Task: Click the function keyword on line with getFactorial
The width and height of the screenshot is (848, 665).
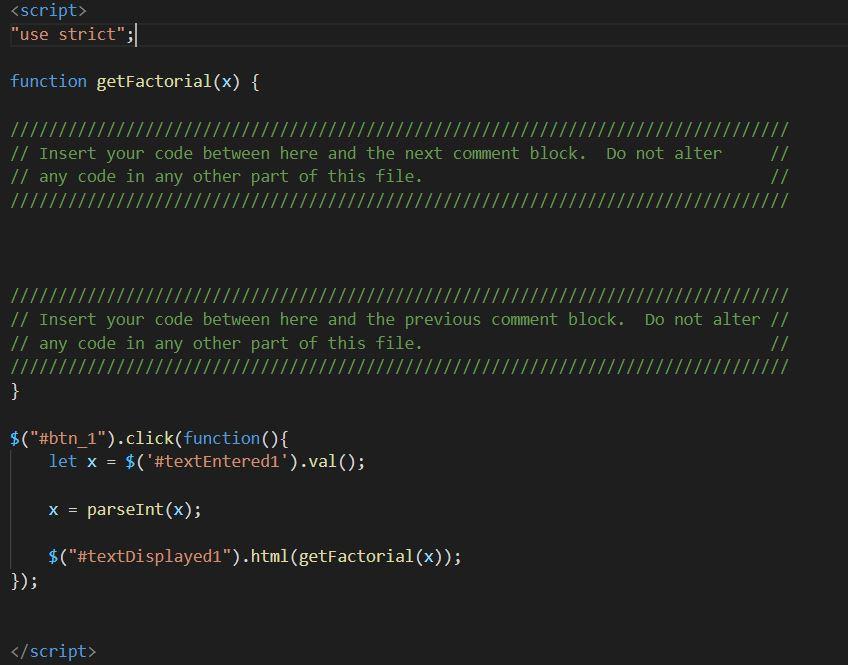Action: click(x=48, y=81)
